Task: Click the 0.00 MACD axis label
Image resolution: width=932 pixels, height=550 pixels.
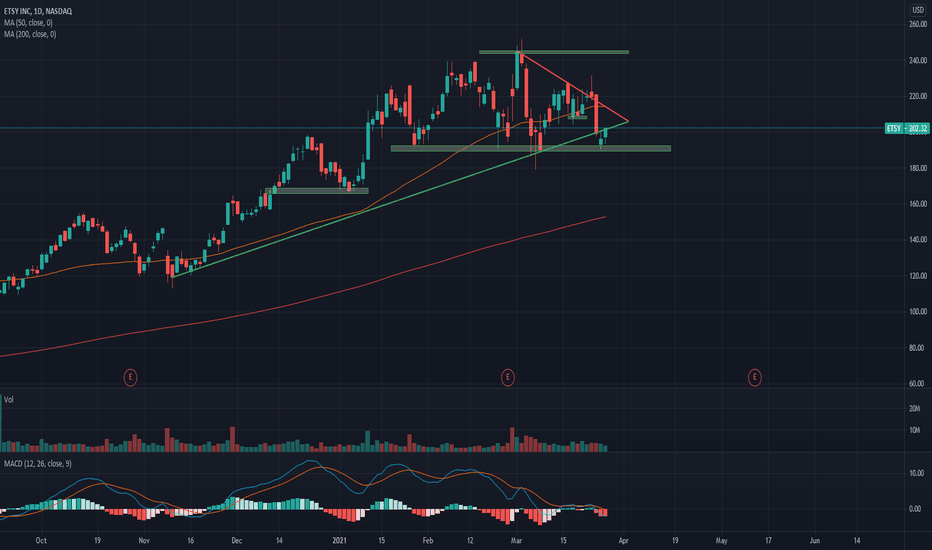Action: coord(915,509)
